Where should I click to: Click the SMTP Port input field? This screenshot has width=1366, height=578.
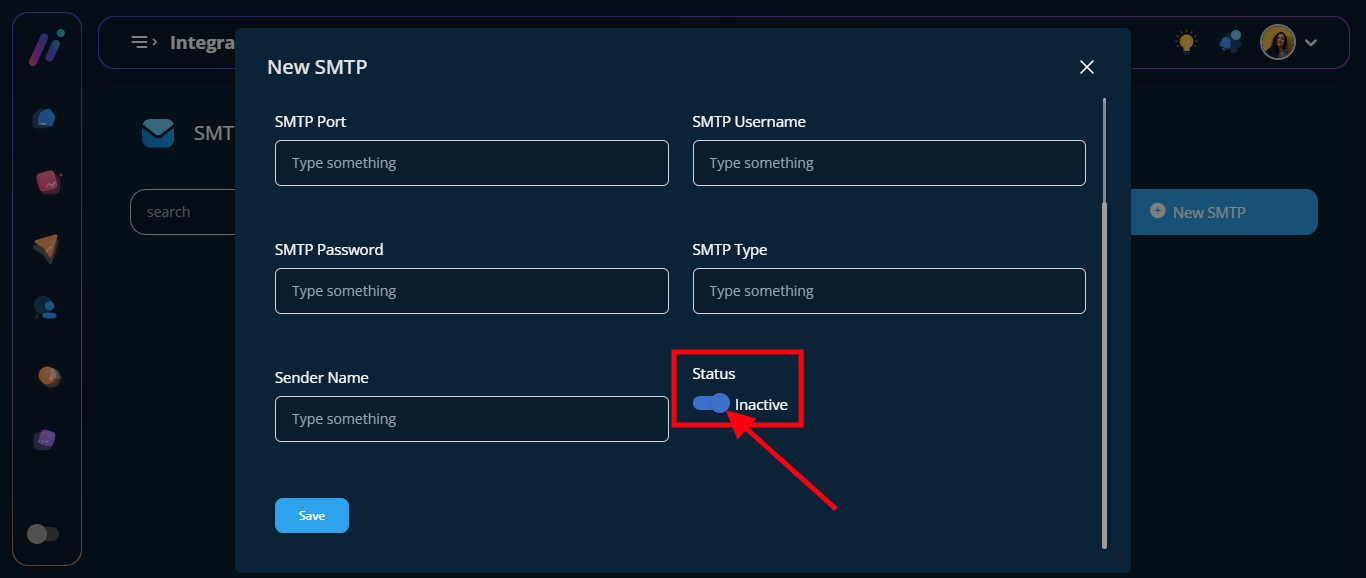[471, 163]
